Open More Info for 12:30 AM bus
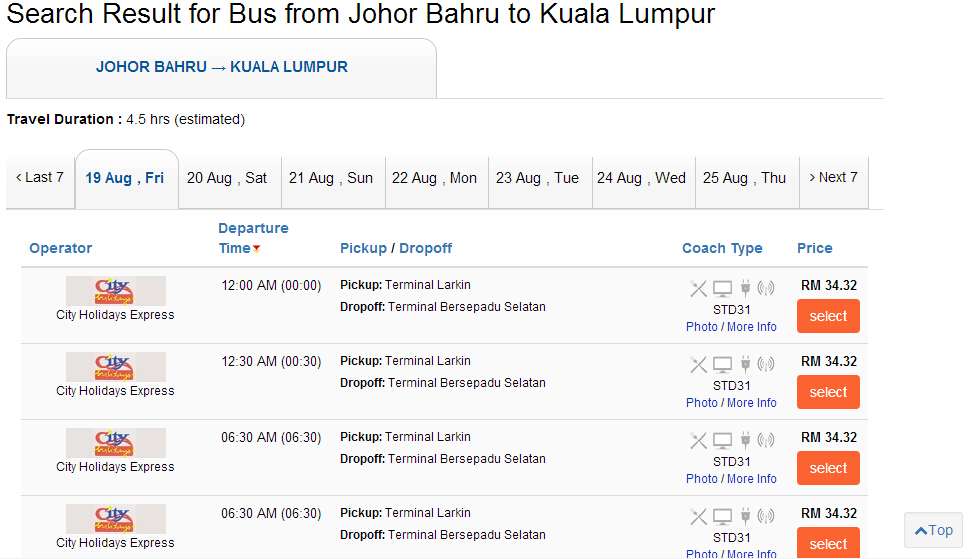Viewport: 972px width, 559px height. (x=751, y=403)
